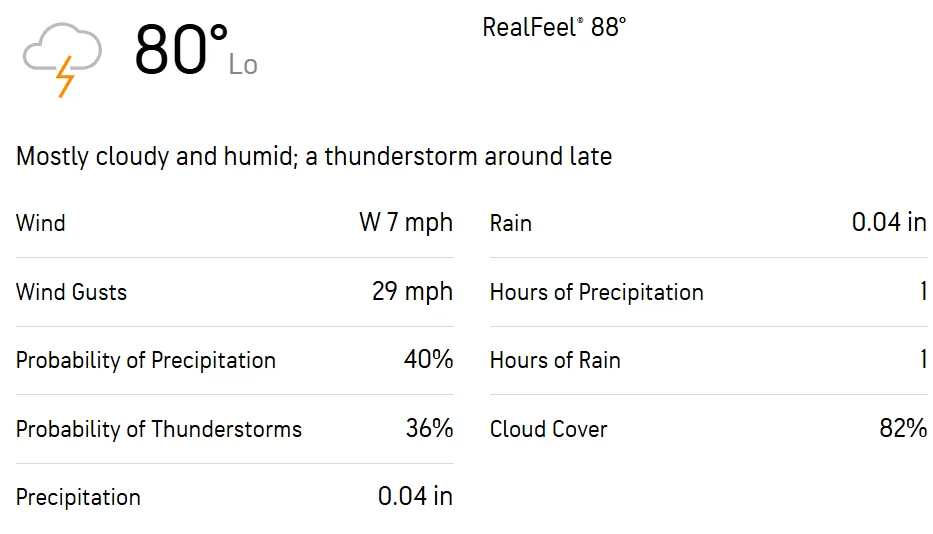Select the Rain row label
The width and height of the screenshot is (933, 534).
pos(511,223)
